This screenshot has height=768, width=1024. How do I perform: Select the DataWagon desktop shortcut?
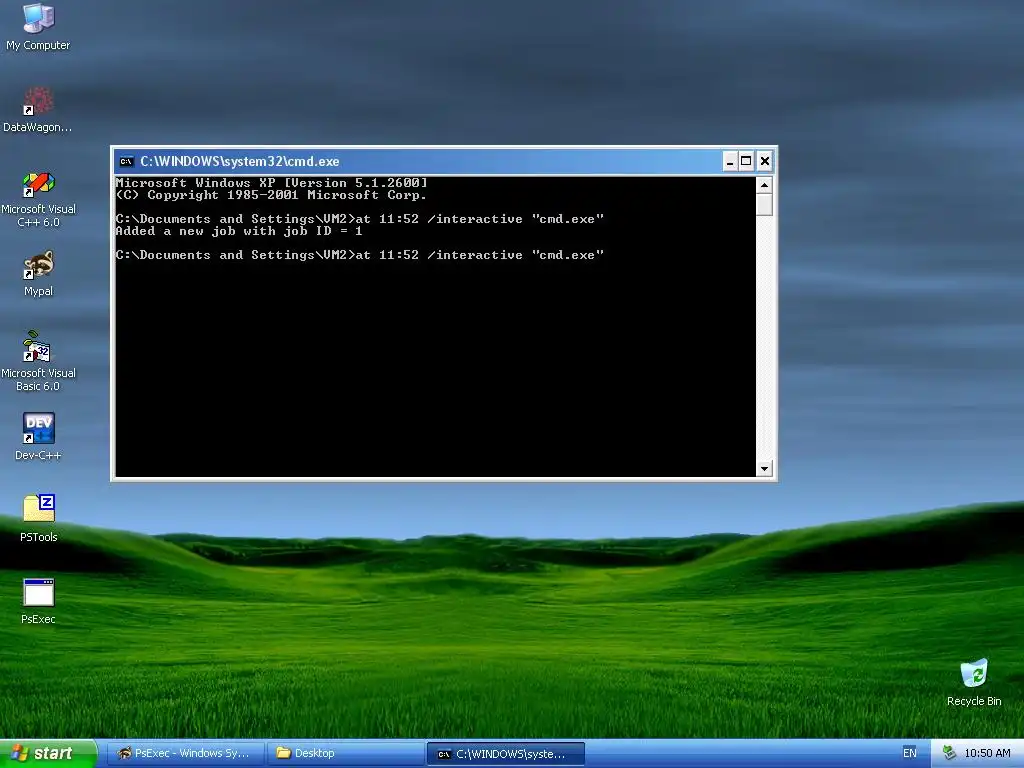tap(38, 109)
